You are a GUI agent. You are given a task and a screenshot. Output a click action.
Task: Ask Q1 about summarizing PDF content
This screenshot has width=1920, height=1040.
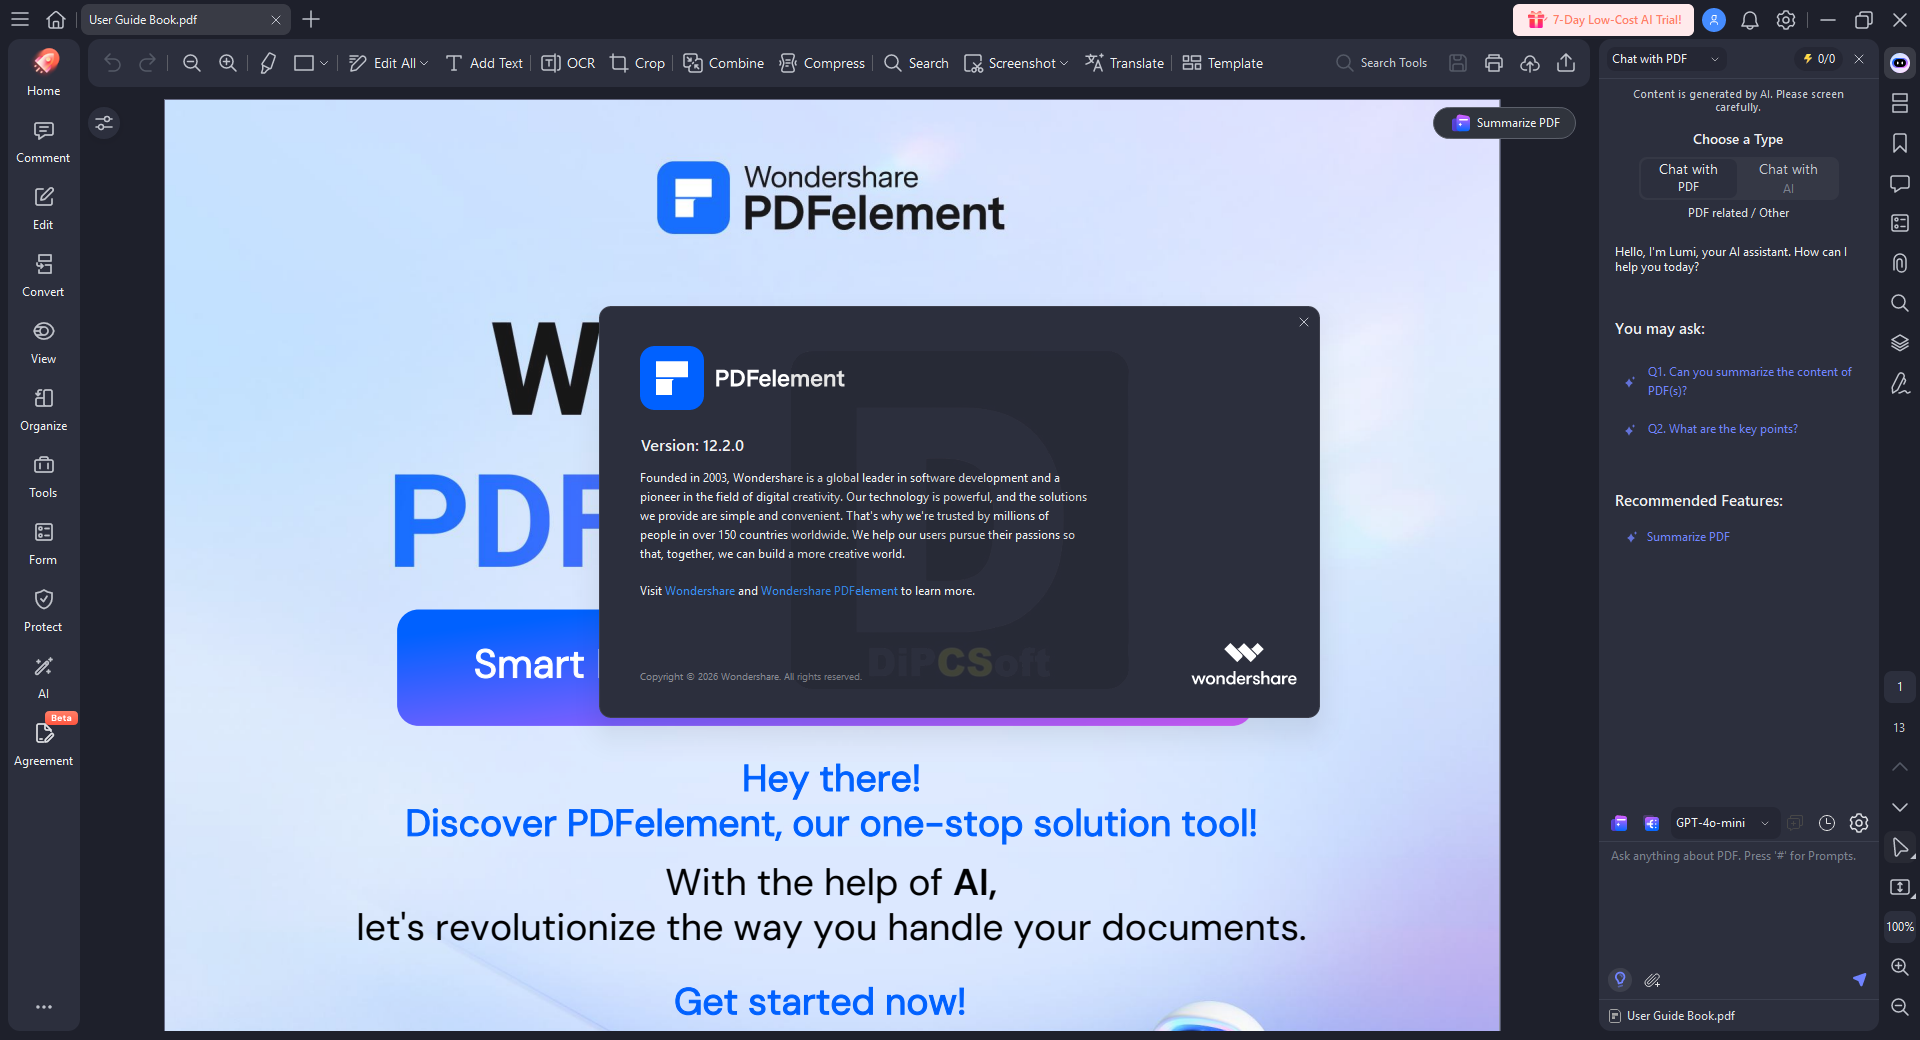[1749, 381]
